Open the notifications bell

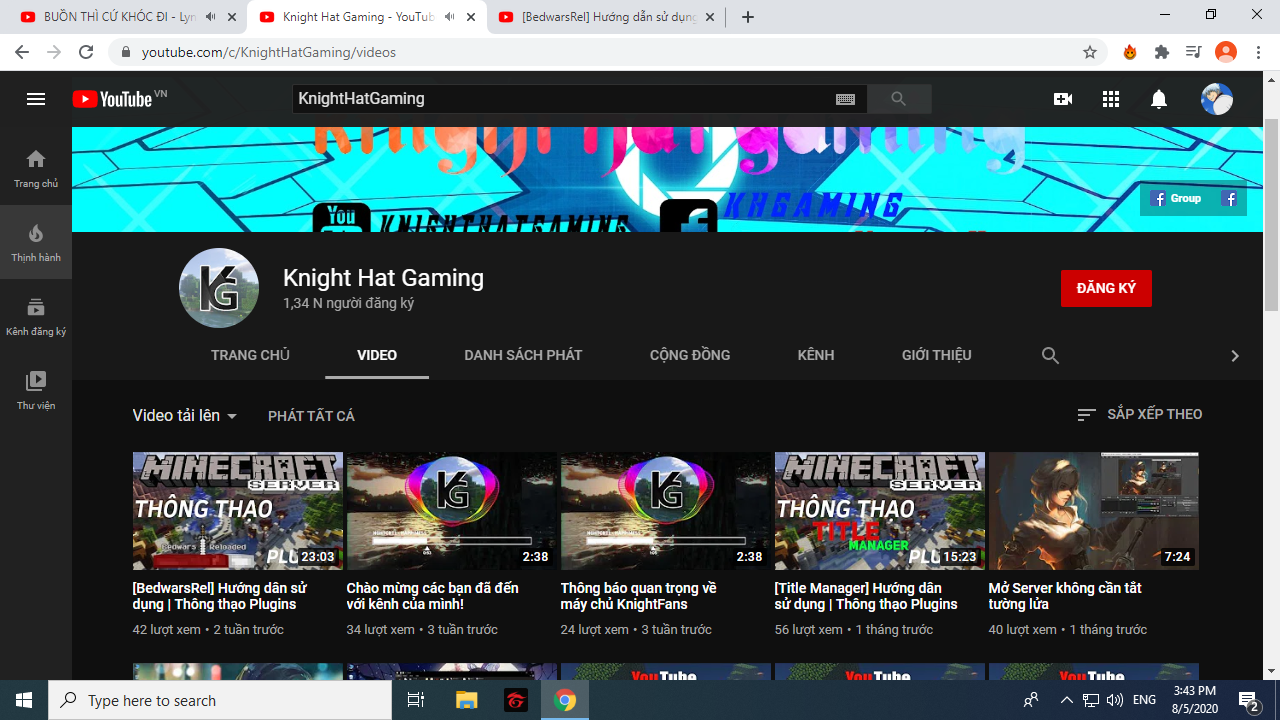point(1159,99)
